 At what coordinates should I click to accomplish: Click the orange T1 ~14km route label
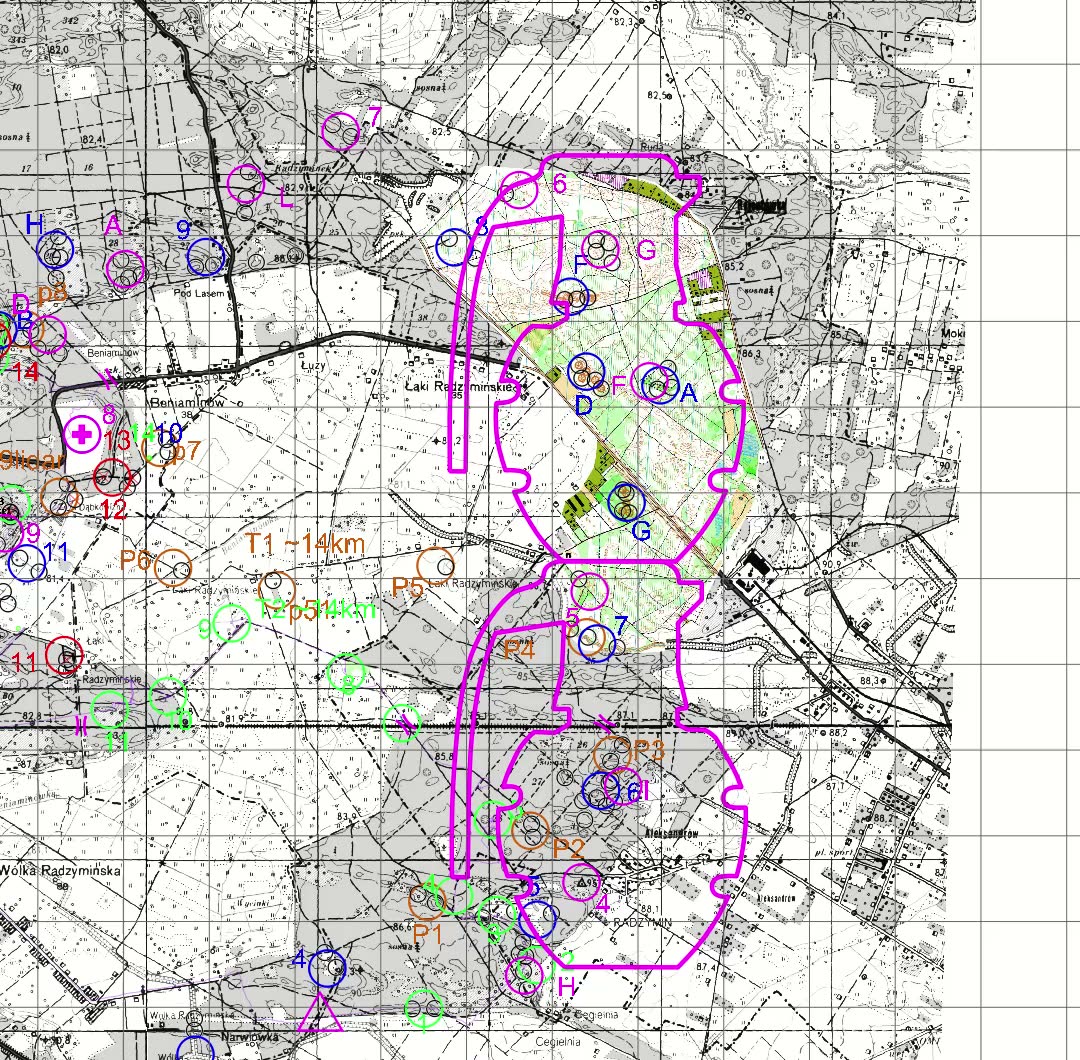pos(305,543)
